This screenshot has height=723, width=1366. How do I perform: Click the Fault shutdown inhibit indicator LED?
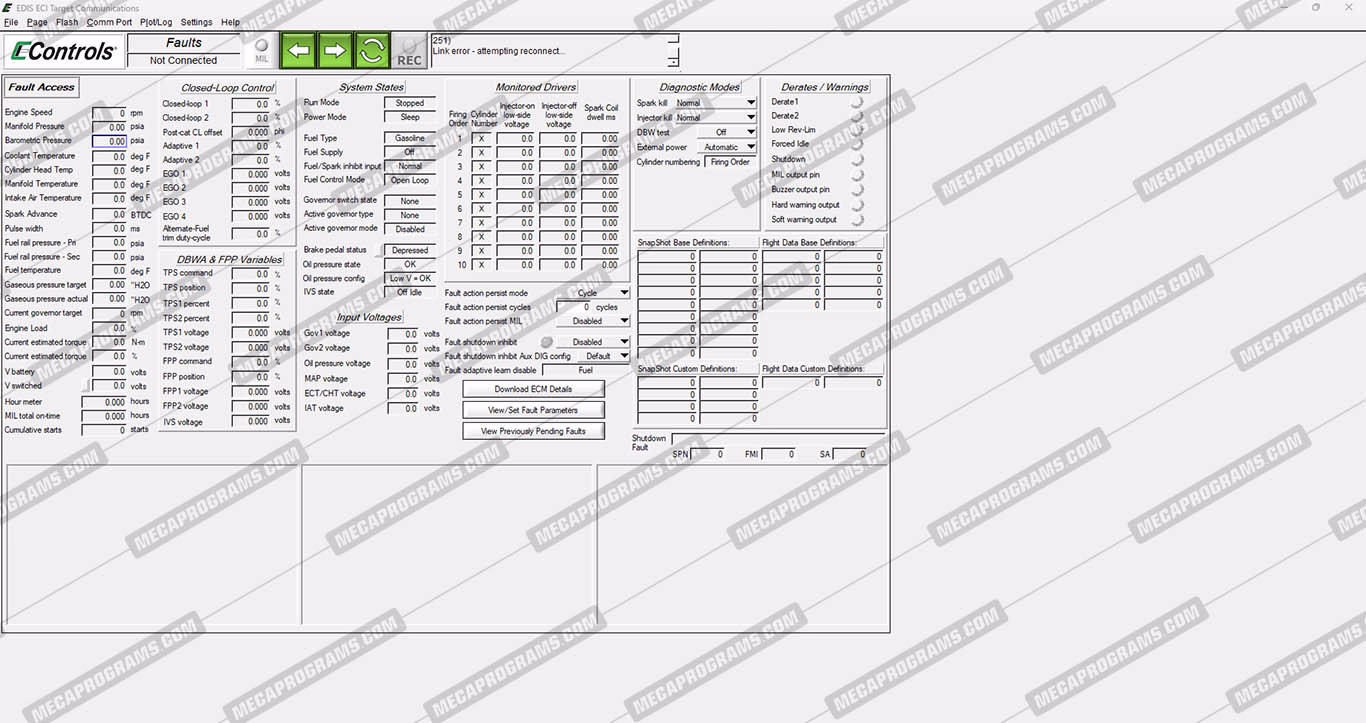click(546, 342)
